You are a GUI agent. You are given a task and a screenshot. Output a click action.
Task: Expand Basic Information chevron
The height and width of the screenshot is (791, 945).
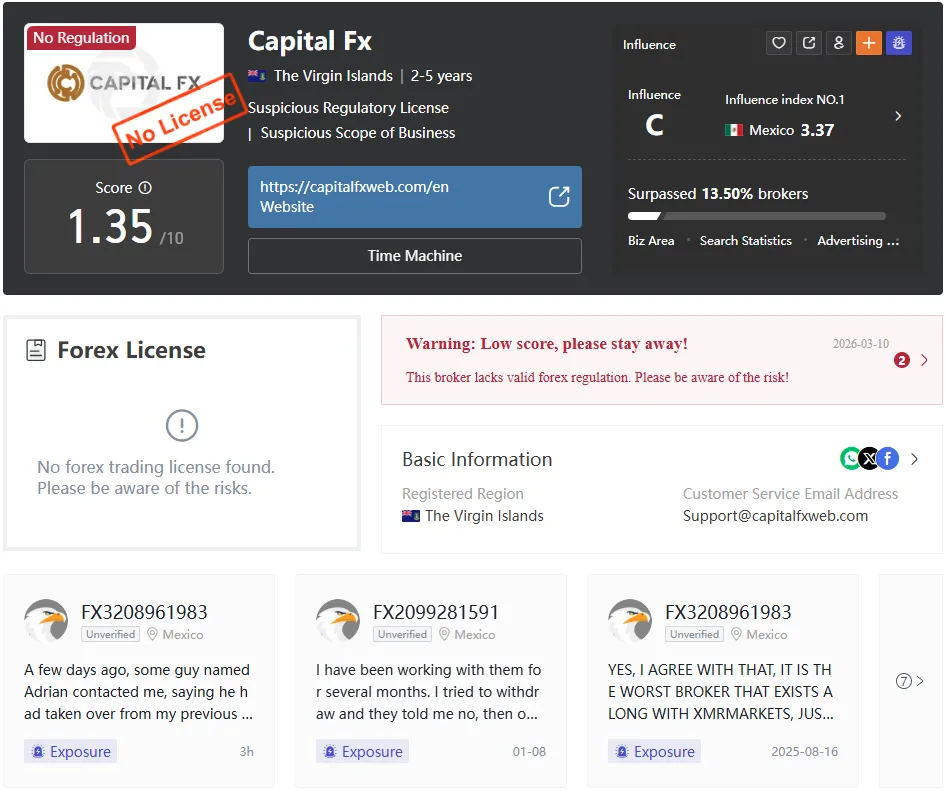click(x=914, y=459)
